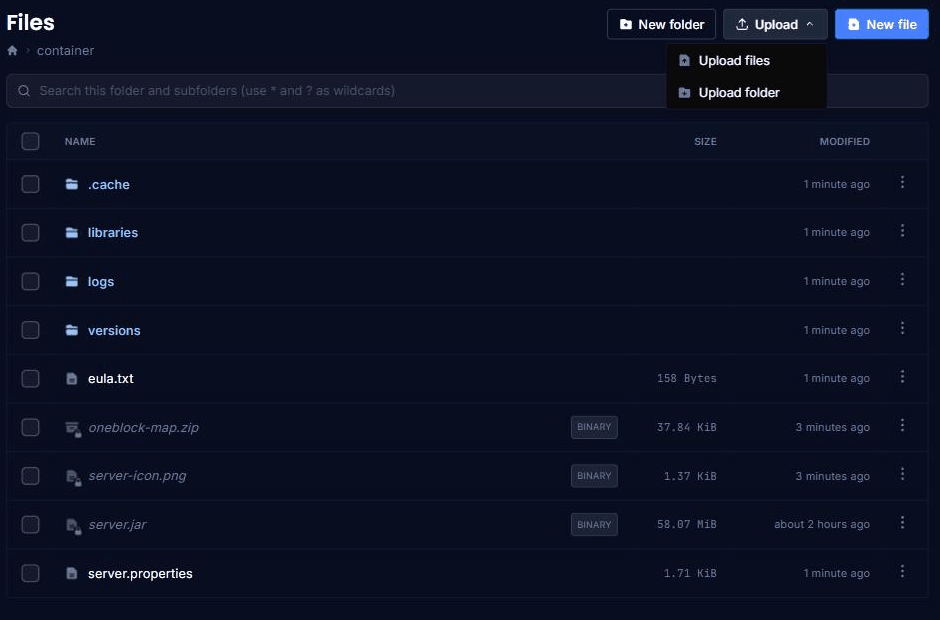Image resolution: width=940 pixels, height=620 pixels.
Task: Click the libraries folder icon
Action: 72,233
